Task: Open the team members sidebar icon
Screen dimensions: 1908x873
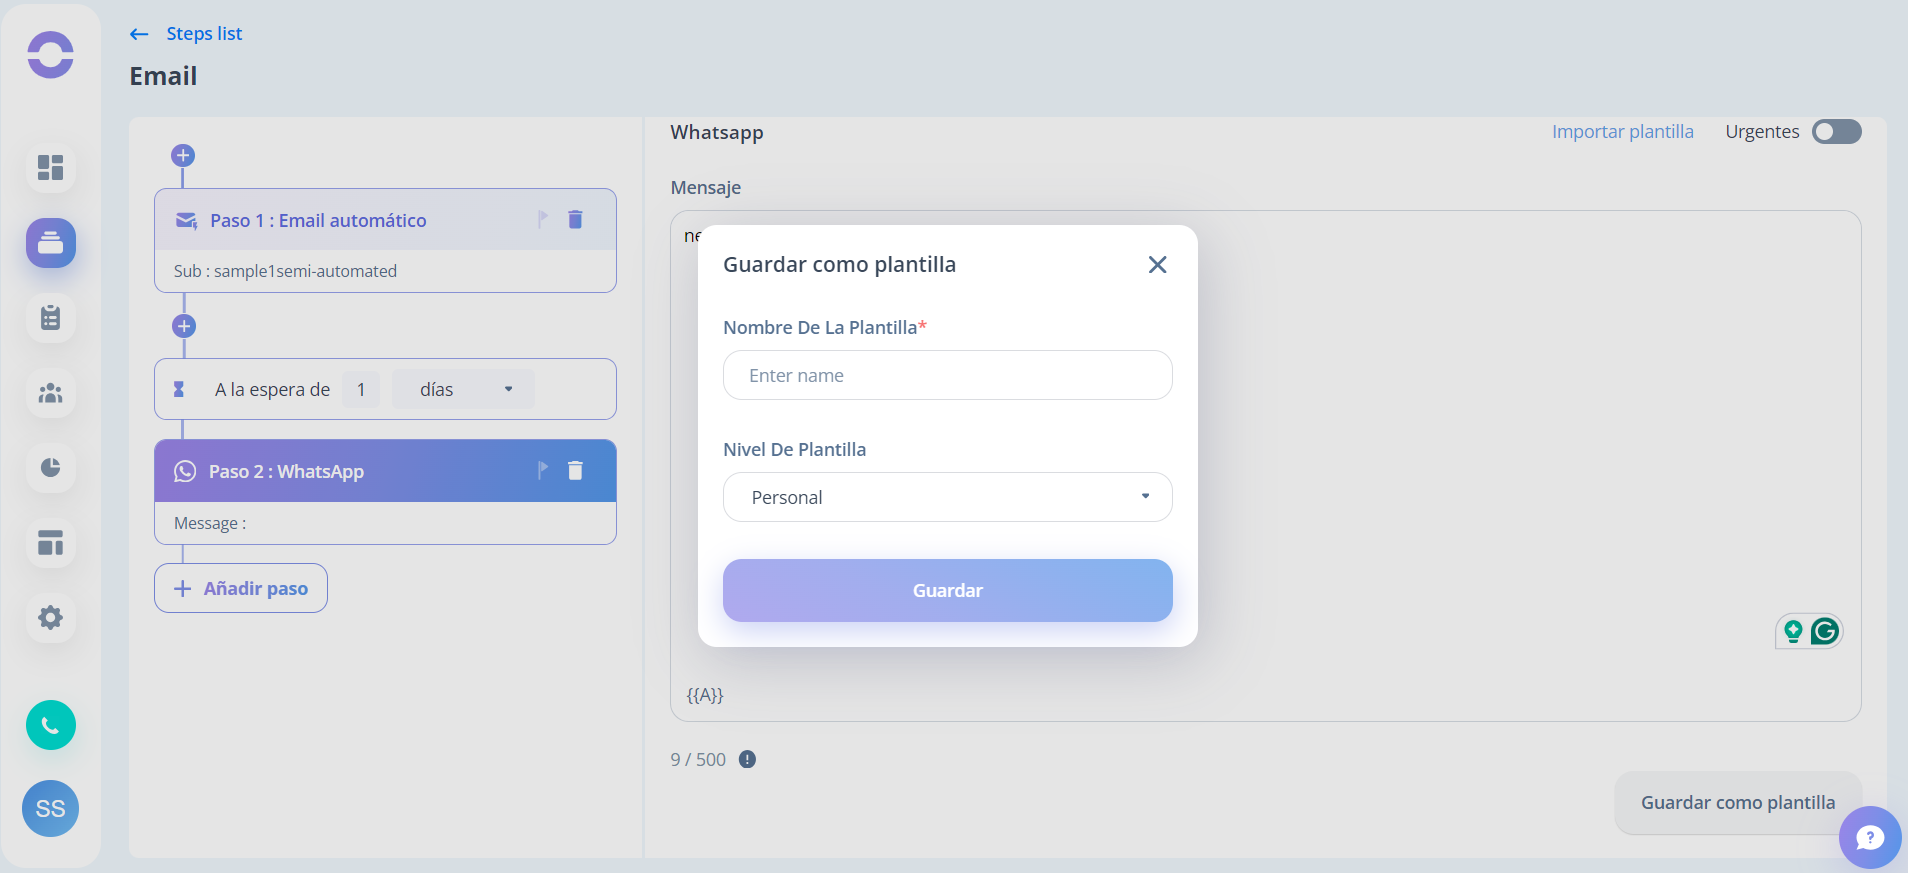Action: click(51, 393)
